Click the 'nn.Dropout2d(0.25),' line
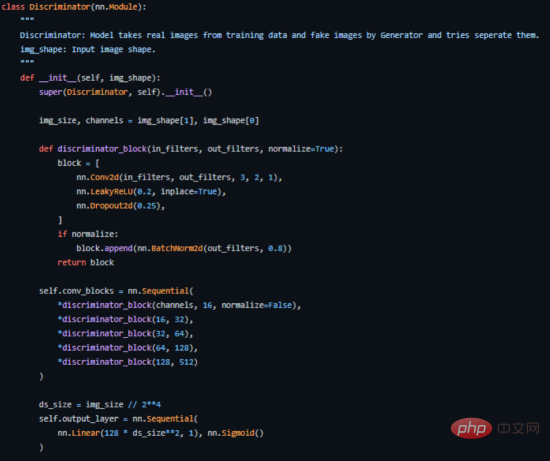The width and height of the screenshot is (550, 461). 121,206
